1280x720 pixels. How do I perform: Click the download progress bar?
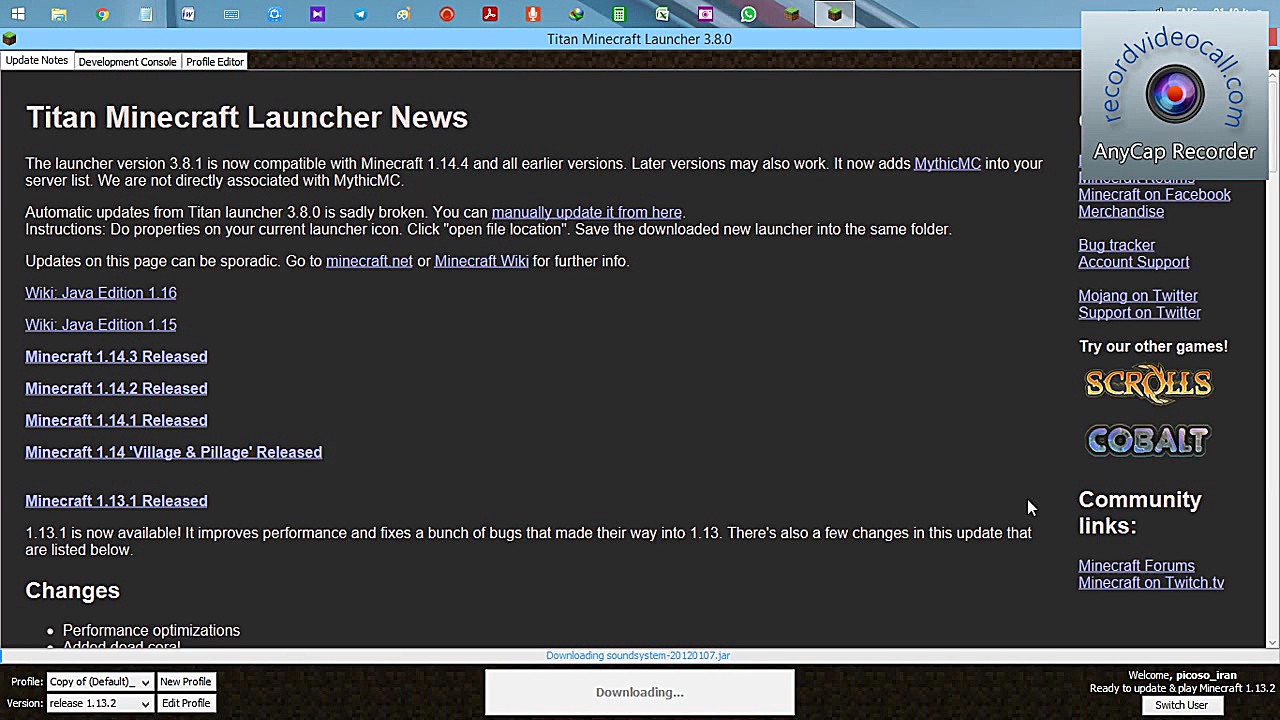coord(640,656)
